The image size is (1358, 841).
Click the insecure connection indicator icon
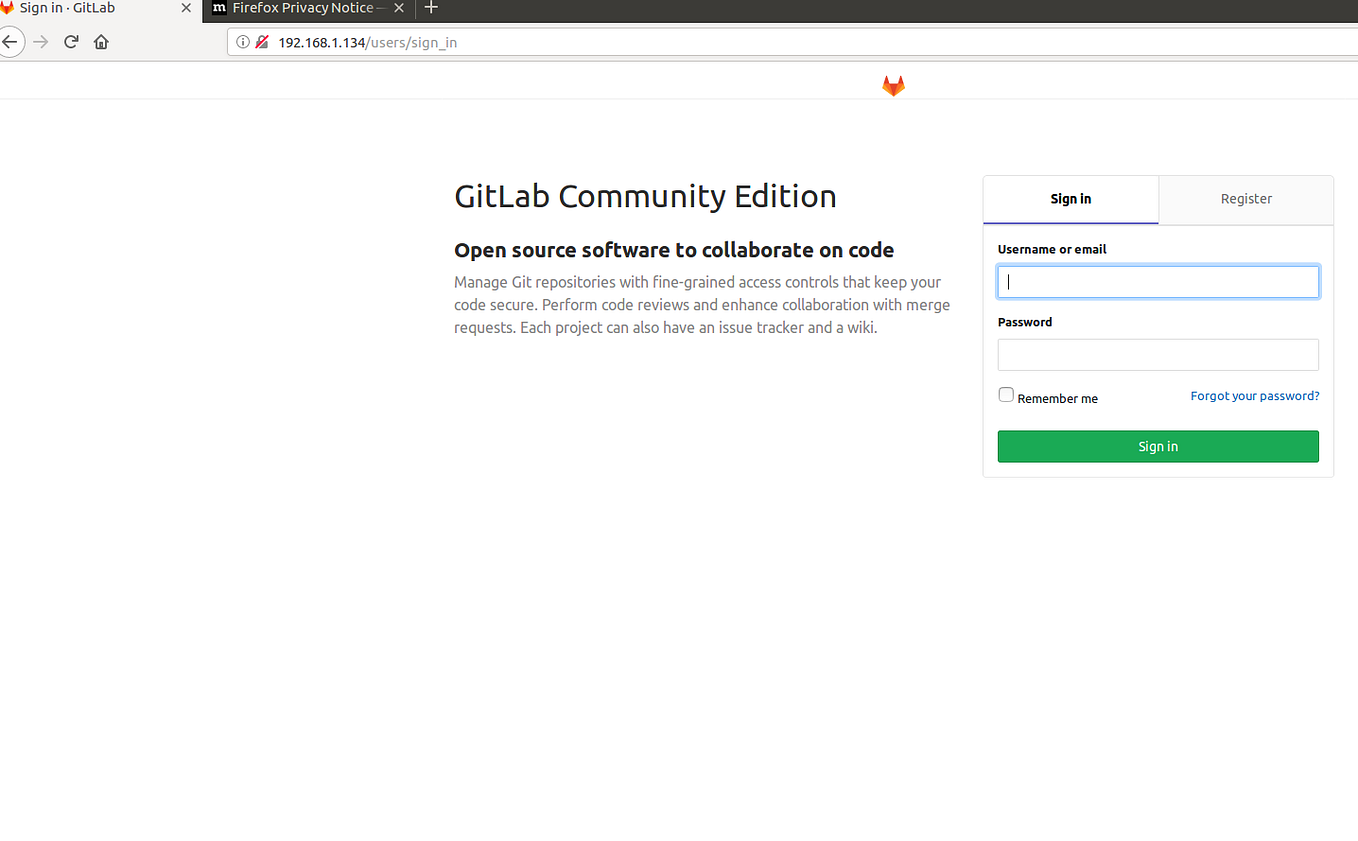262,42
